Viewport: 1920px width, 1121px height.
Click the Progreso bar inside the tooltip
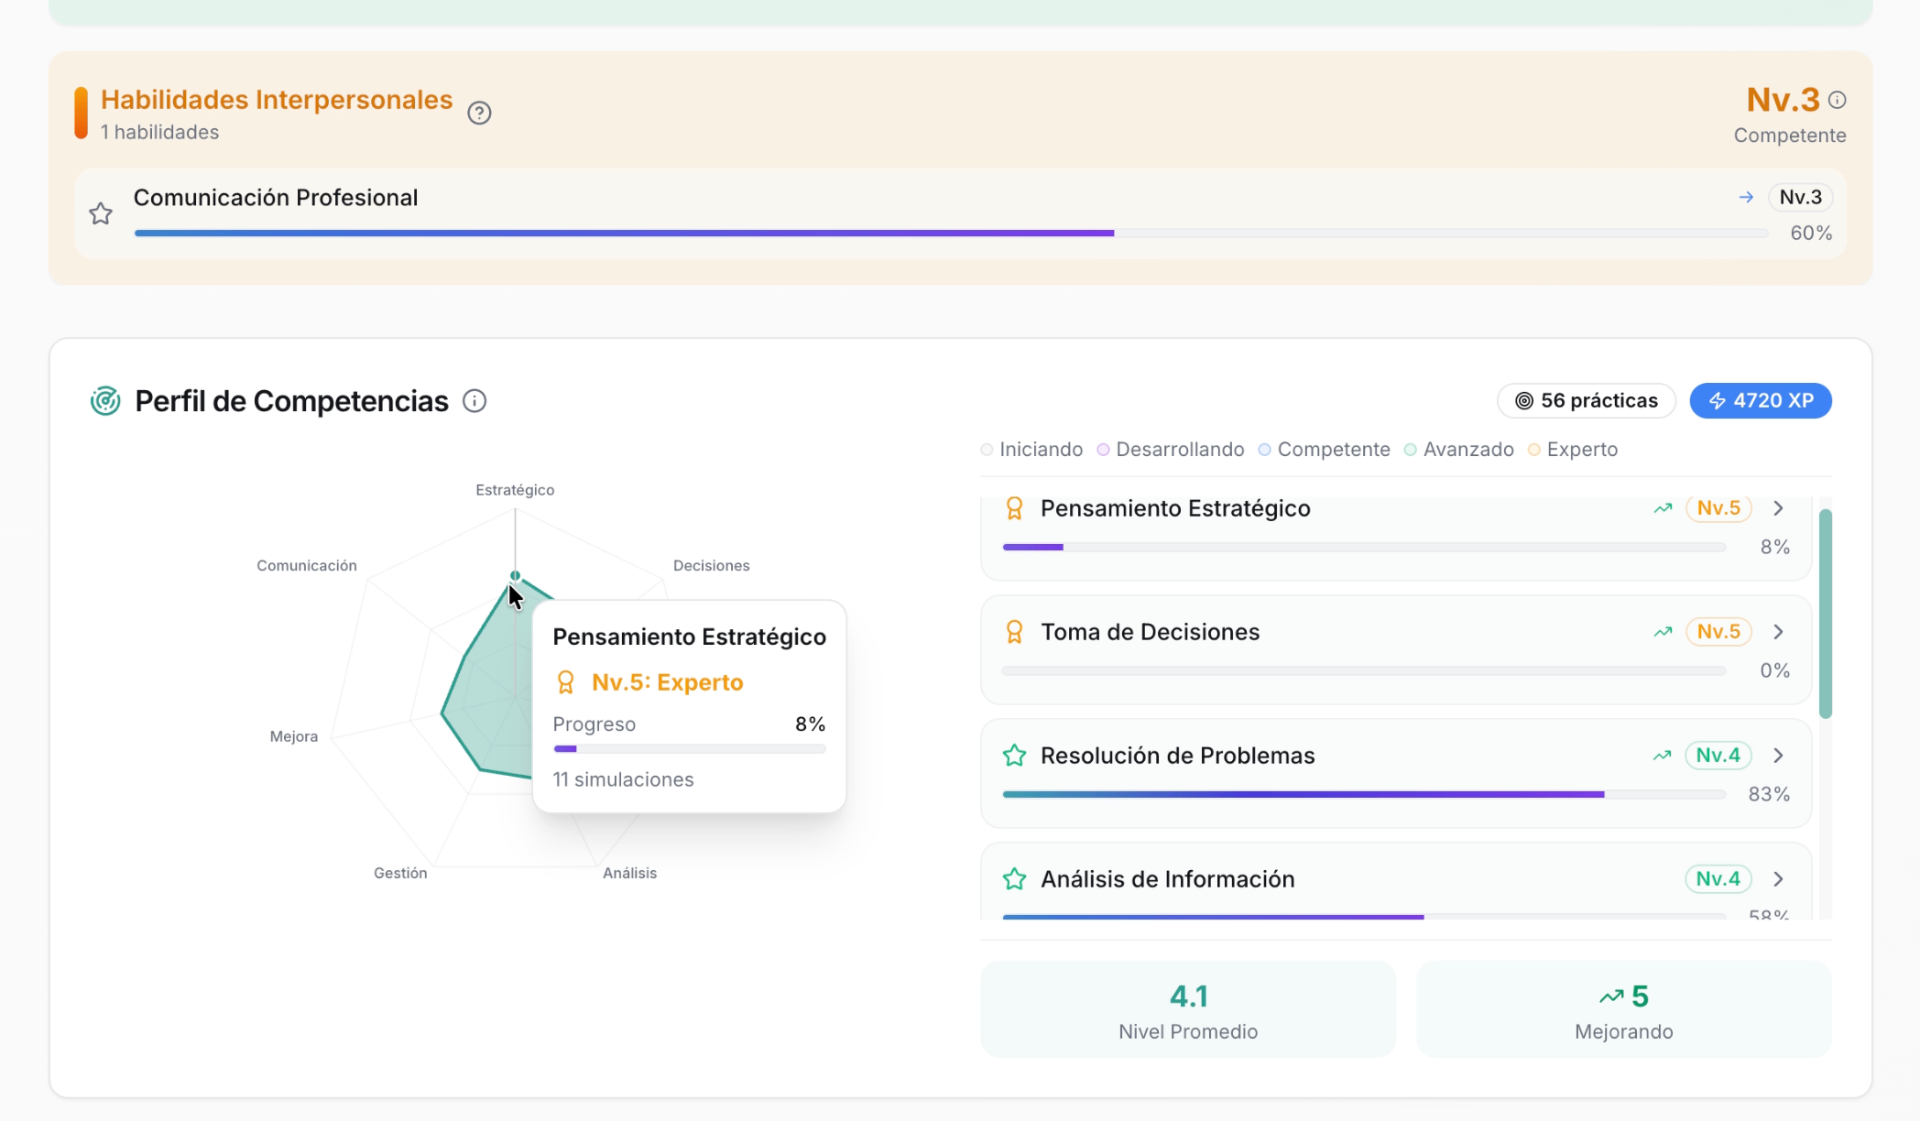[x=689, y=749]
